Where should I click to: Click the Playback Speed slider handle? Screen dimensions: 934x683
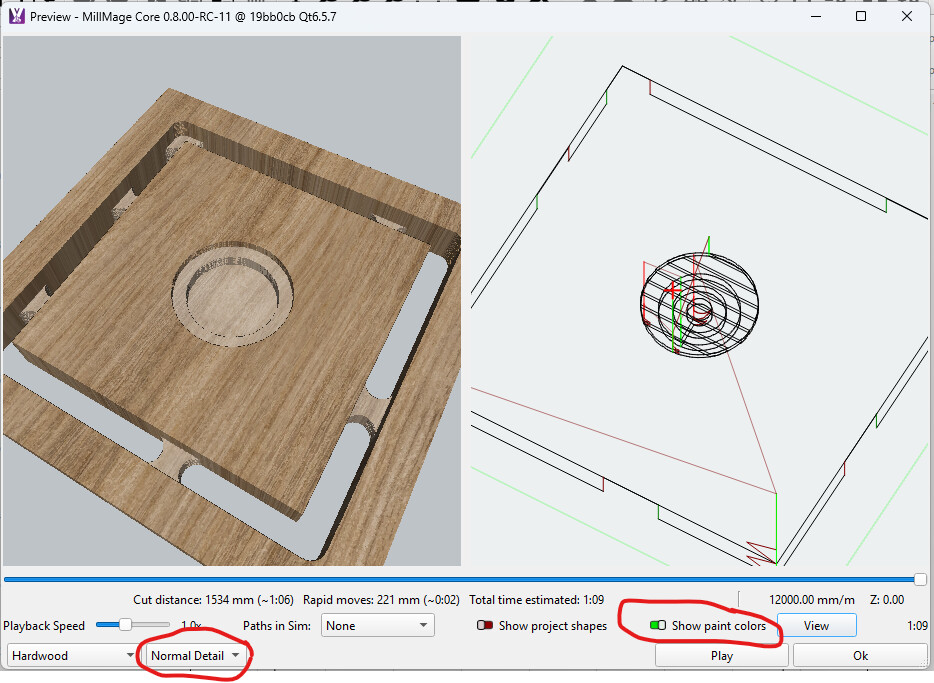point(126,625)
